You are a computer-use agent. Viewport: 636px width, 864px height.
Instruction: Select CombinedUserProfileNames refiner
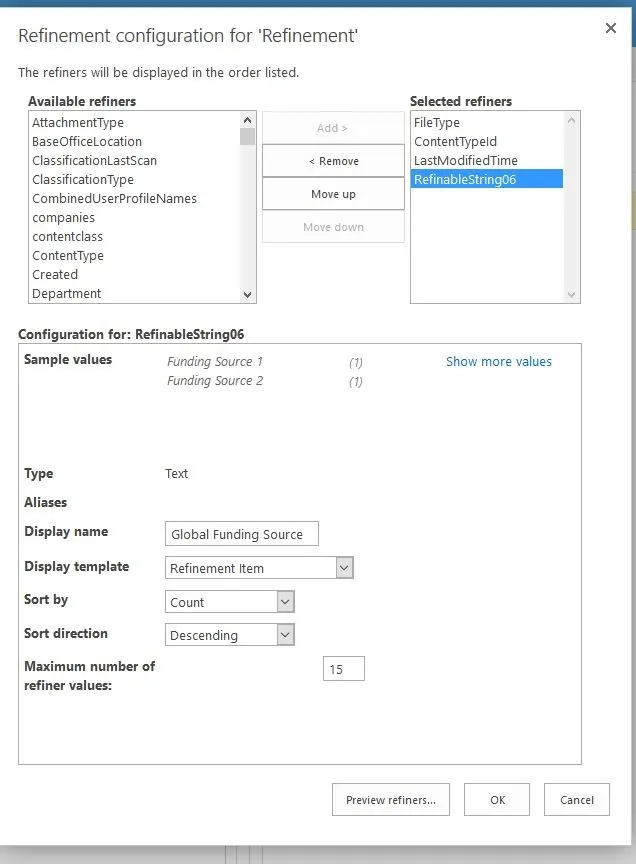[114, 199]
